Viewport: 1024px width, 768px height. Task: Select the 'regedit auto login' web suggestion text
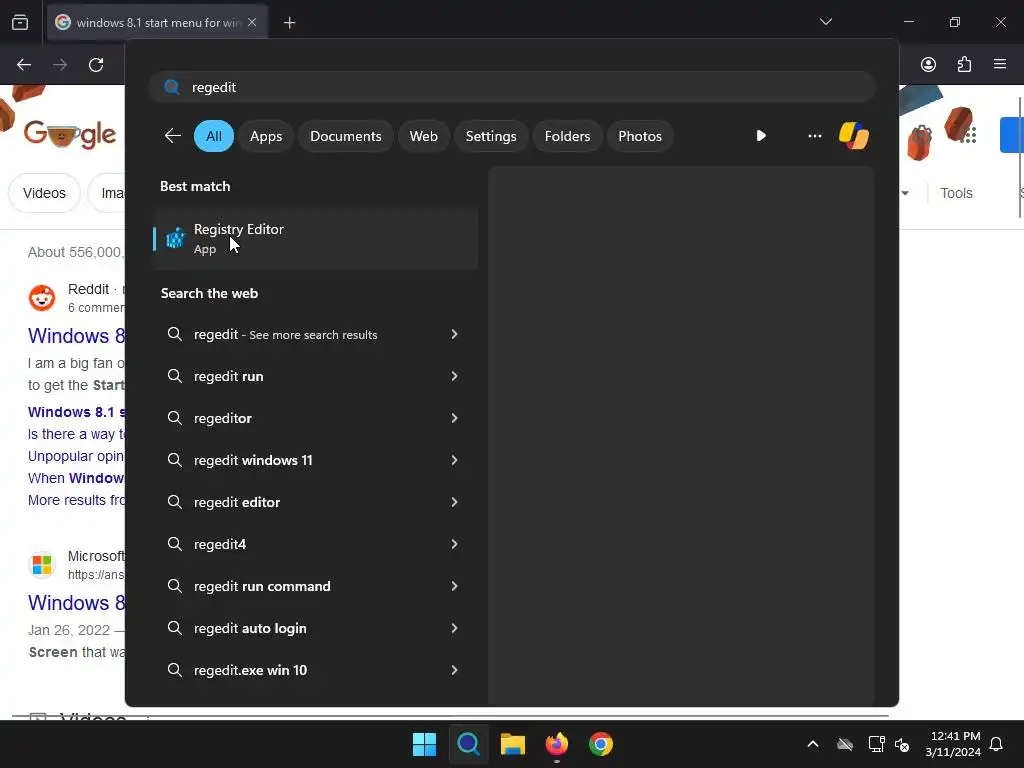pos(250,628)
